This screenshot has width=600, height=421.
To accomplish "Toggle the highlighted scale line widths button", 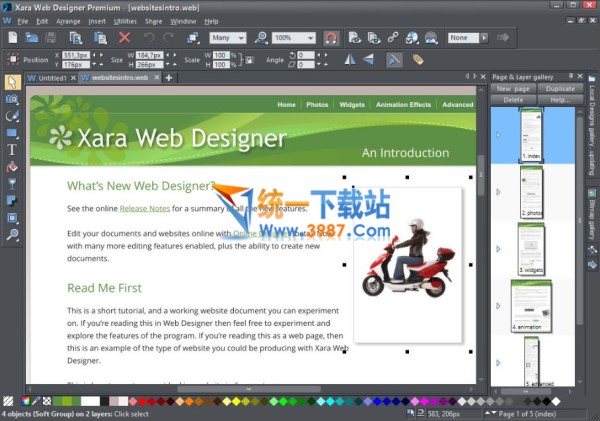I will 394,60.
